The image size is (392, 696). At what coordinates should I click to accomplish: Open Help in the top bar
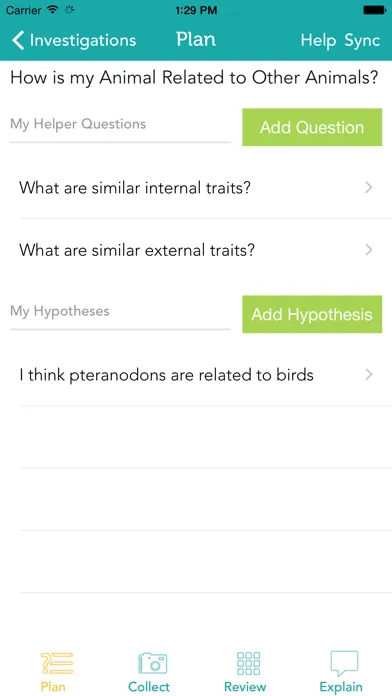[318, 40]
